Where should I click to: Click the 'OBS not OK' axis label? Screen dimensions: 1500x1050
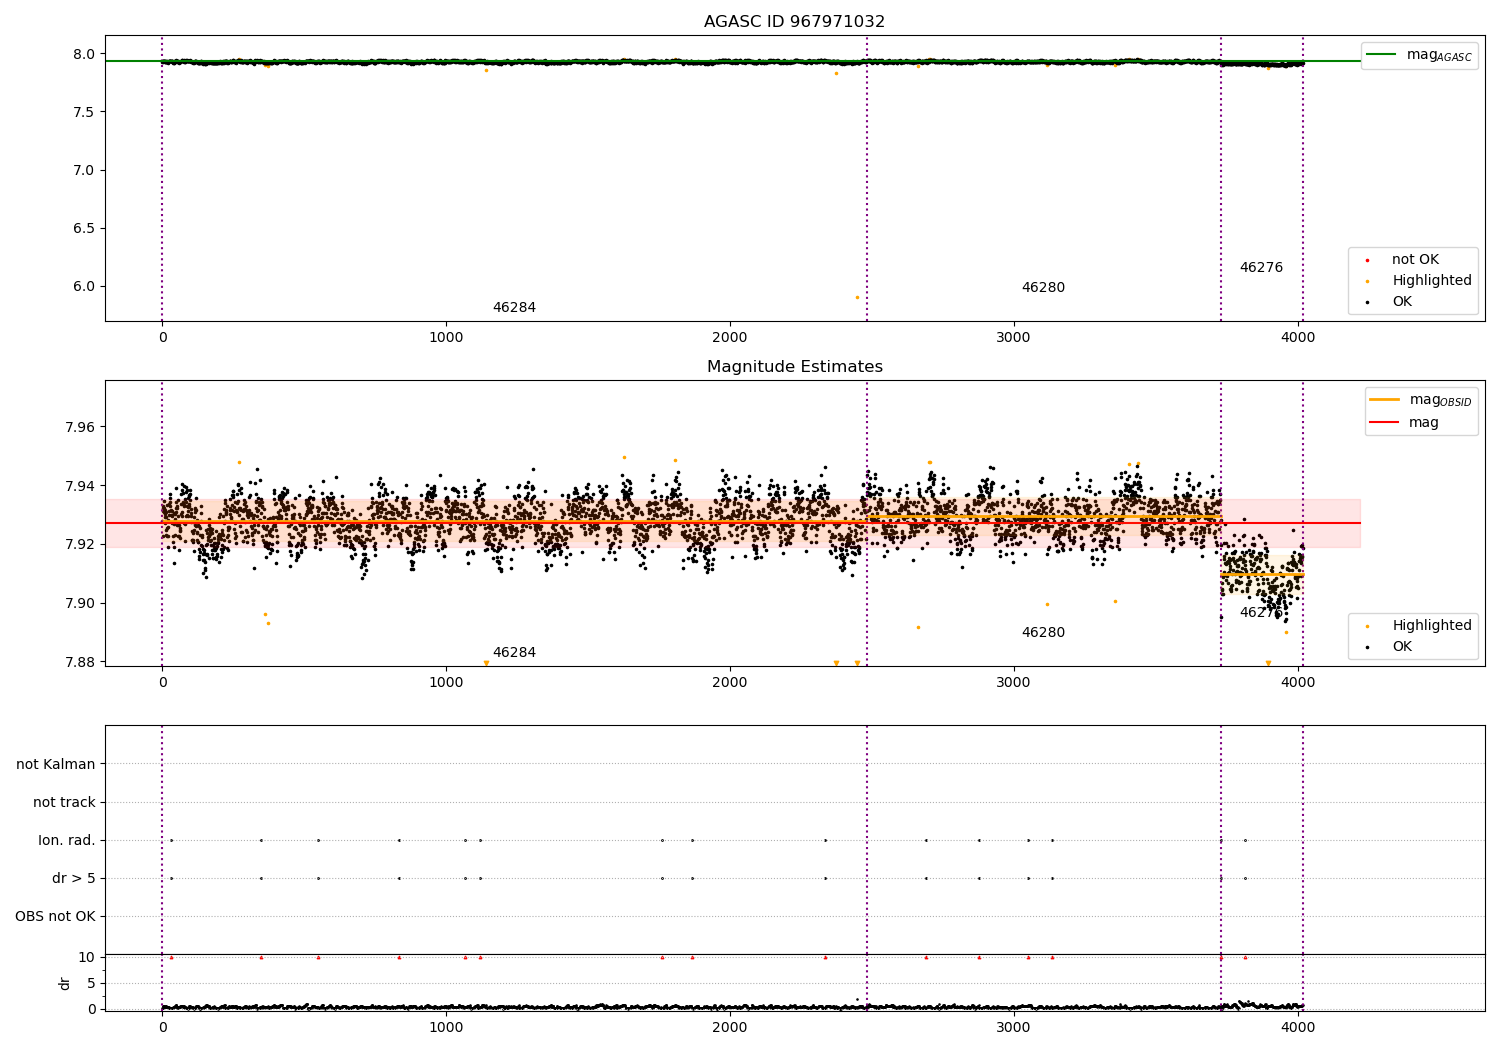pyautogui.click(x=55, y=916)
